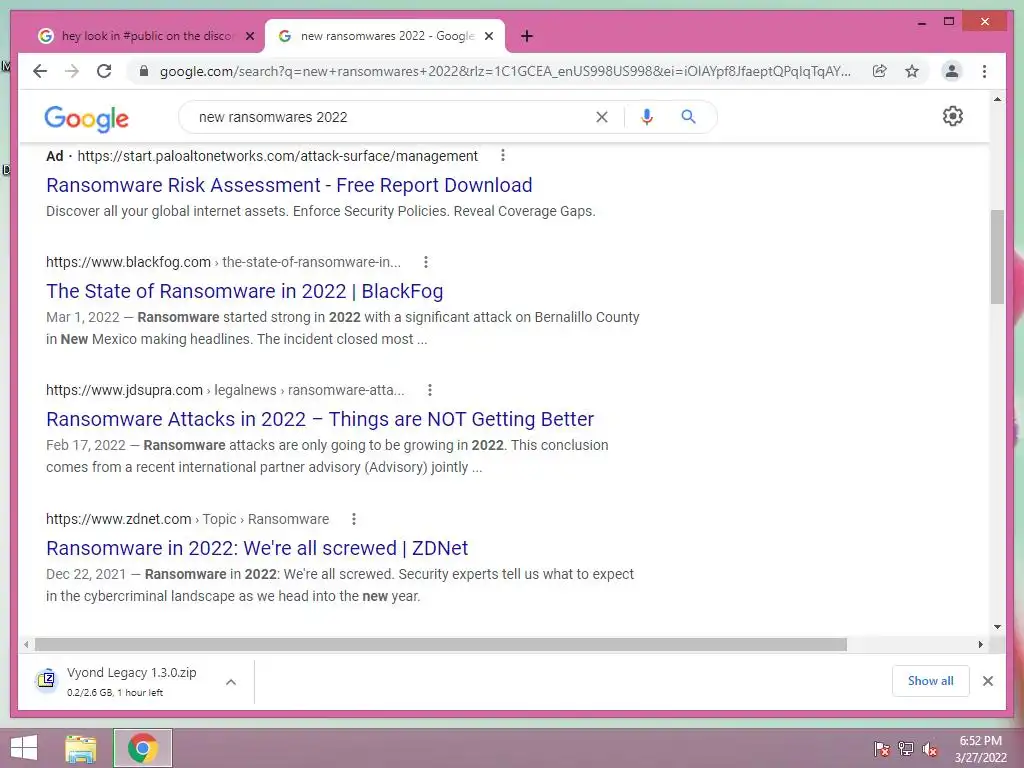This screenshot has width=1024, height=768.
Task: Click left arrow of horizontal scrollbar
Action: tap(25, 645)
